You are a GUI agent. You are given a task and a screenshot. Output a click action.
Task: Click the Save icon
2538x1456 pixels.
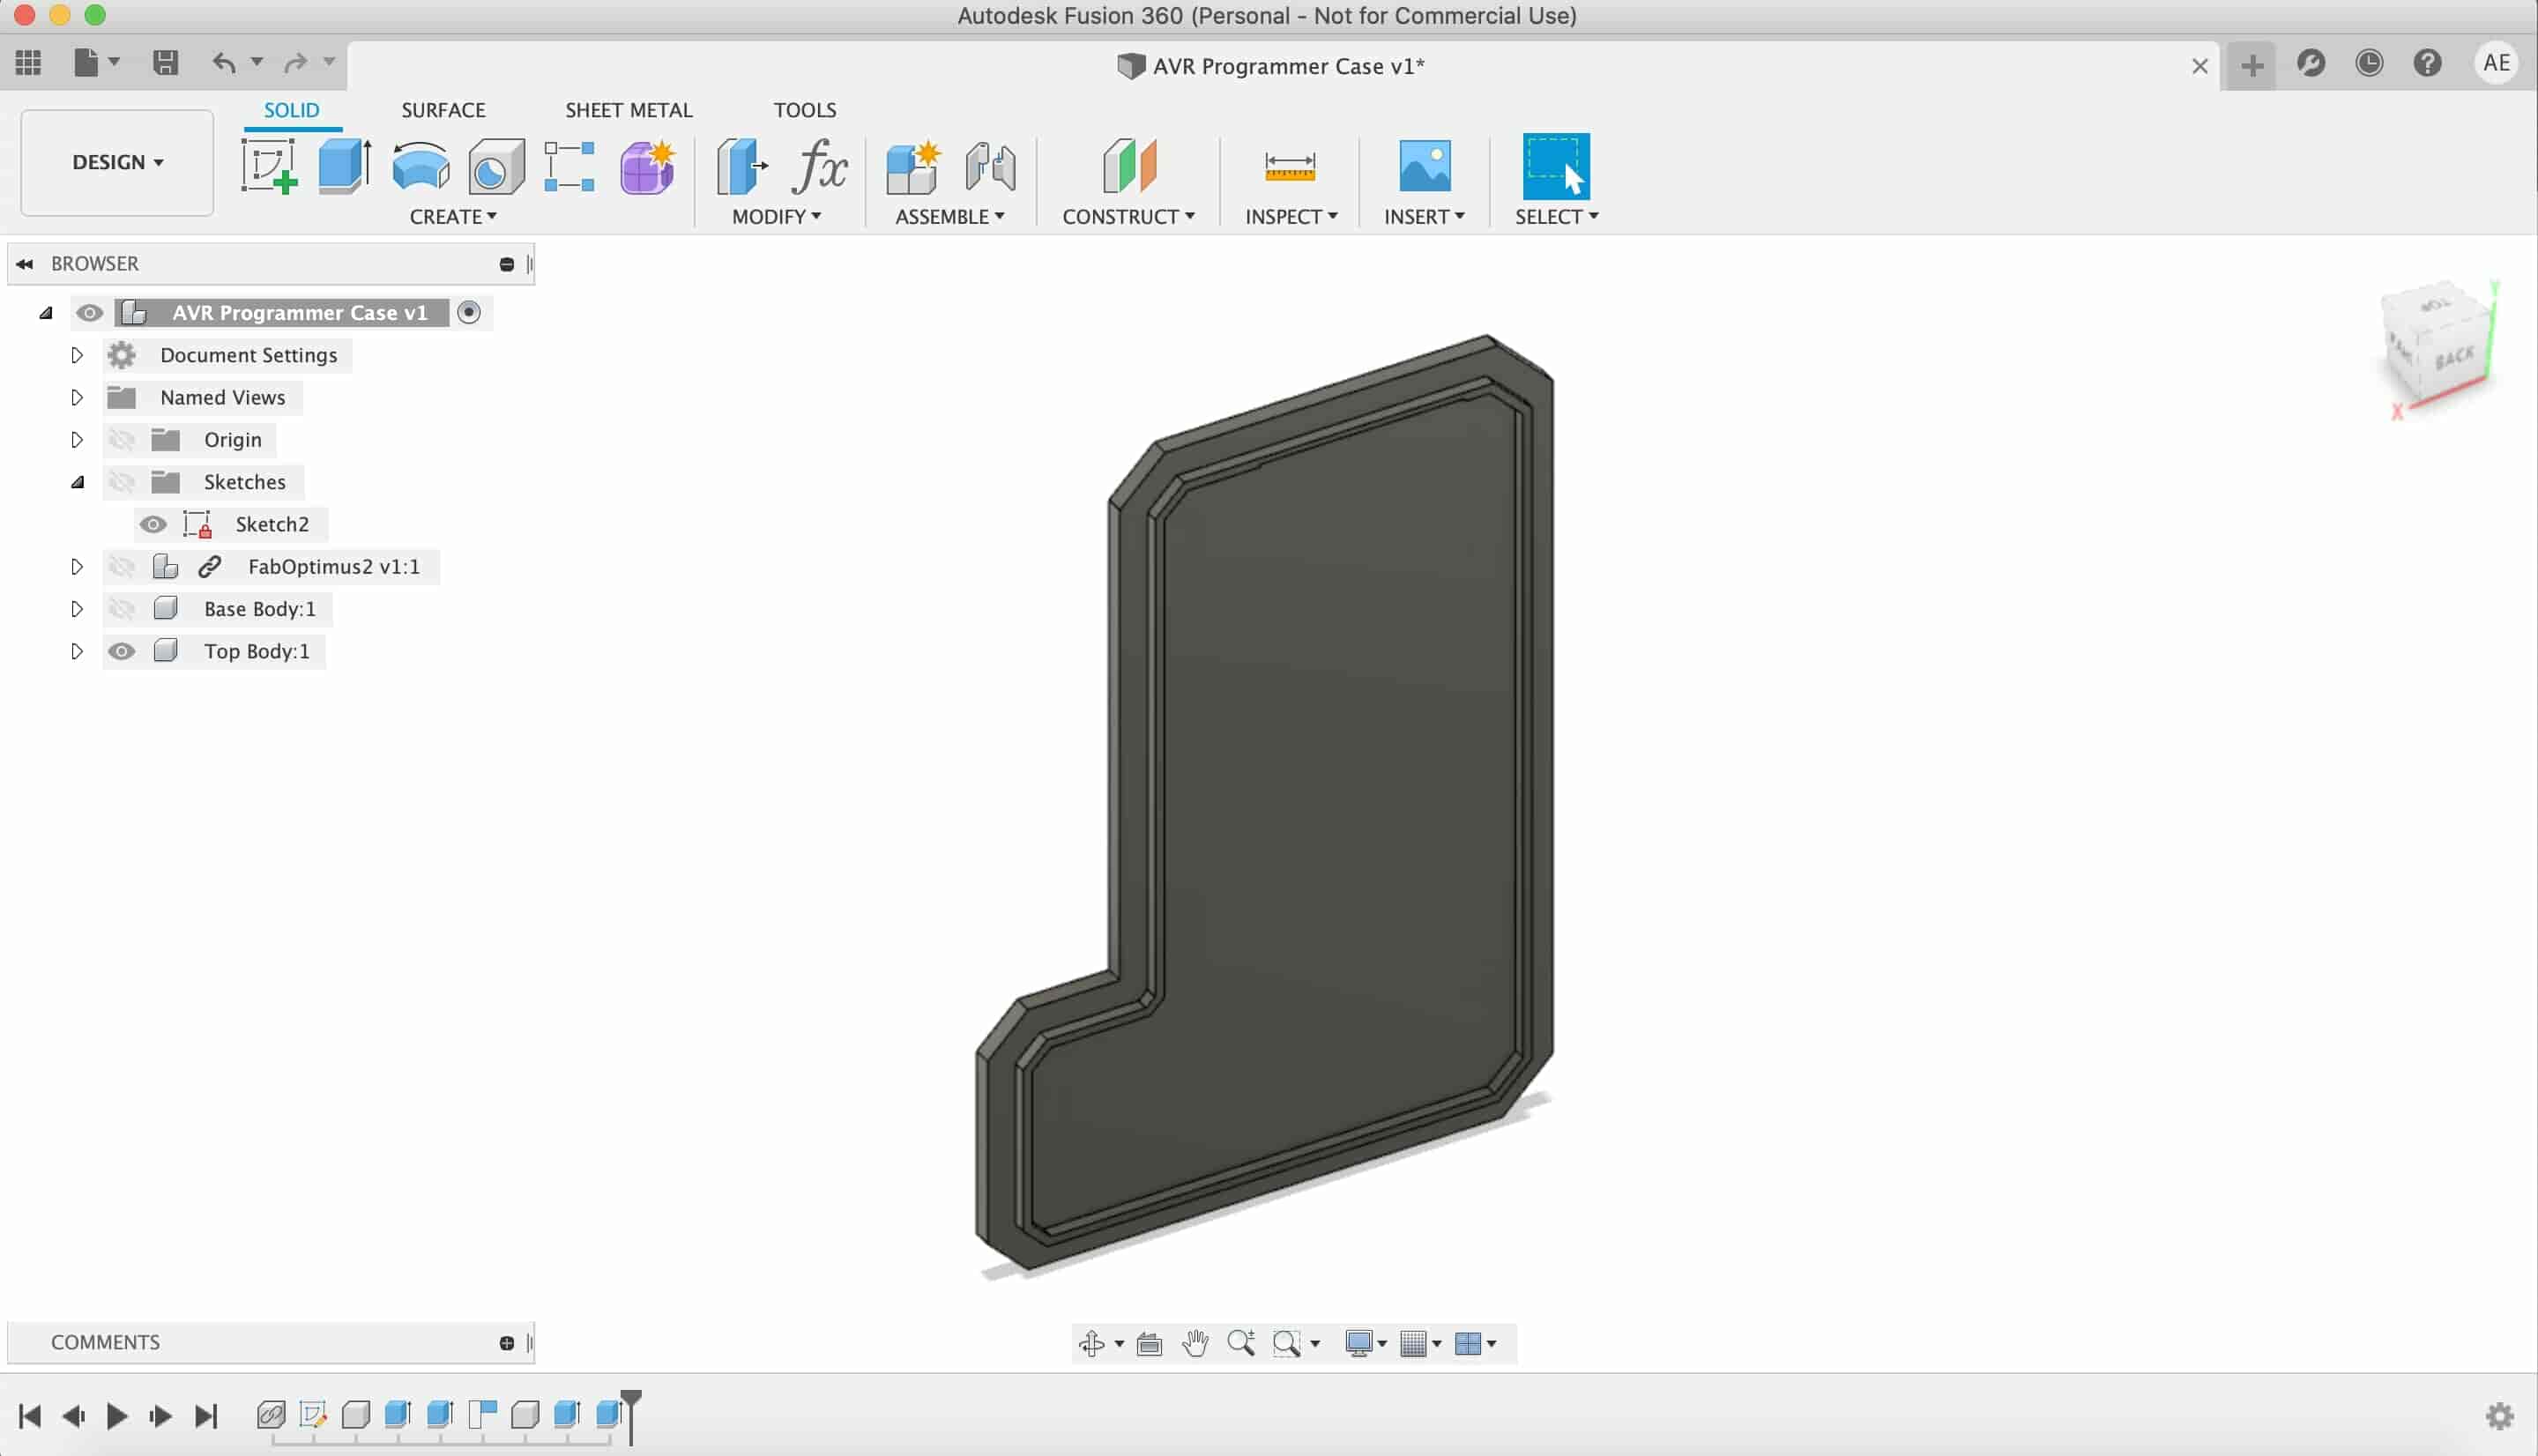click(x=165, y=63)
